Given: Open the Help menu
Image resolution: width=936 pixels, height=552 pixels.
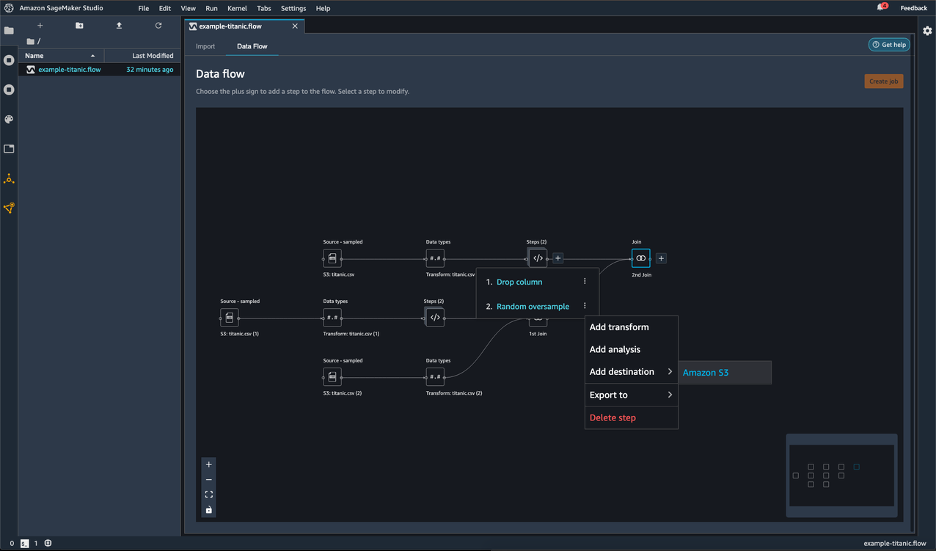Looking at the screenshot, I should click(323, 8).
